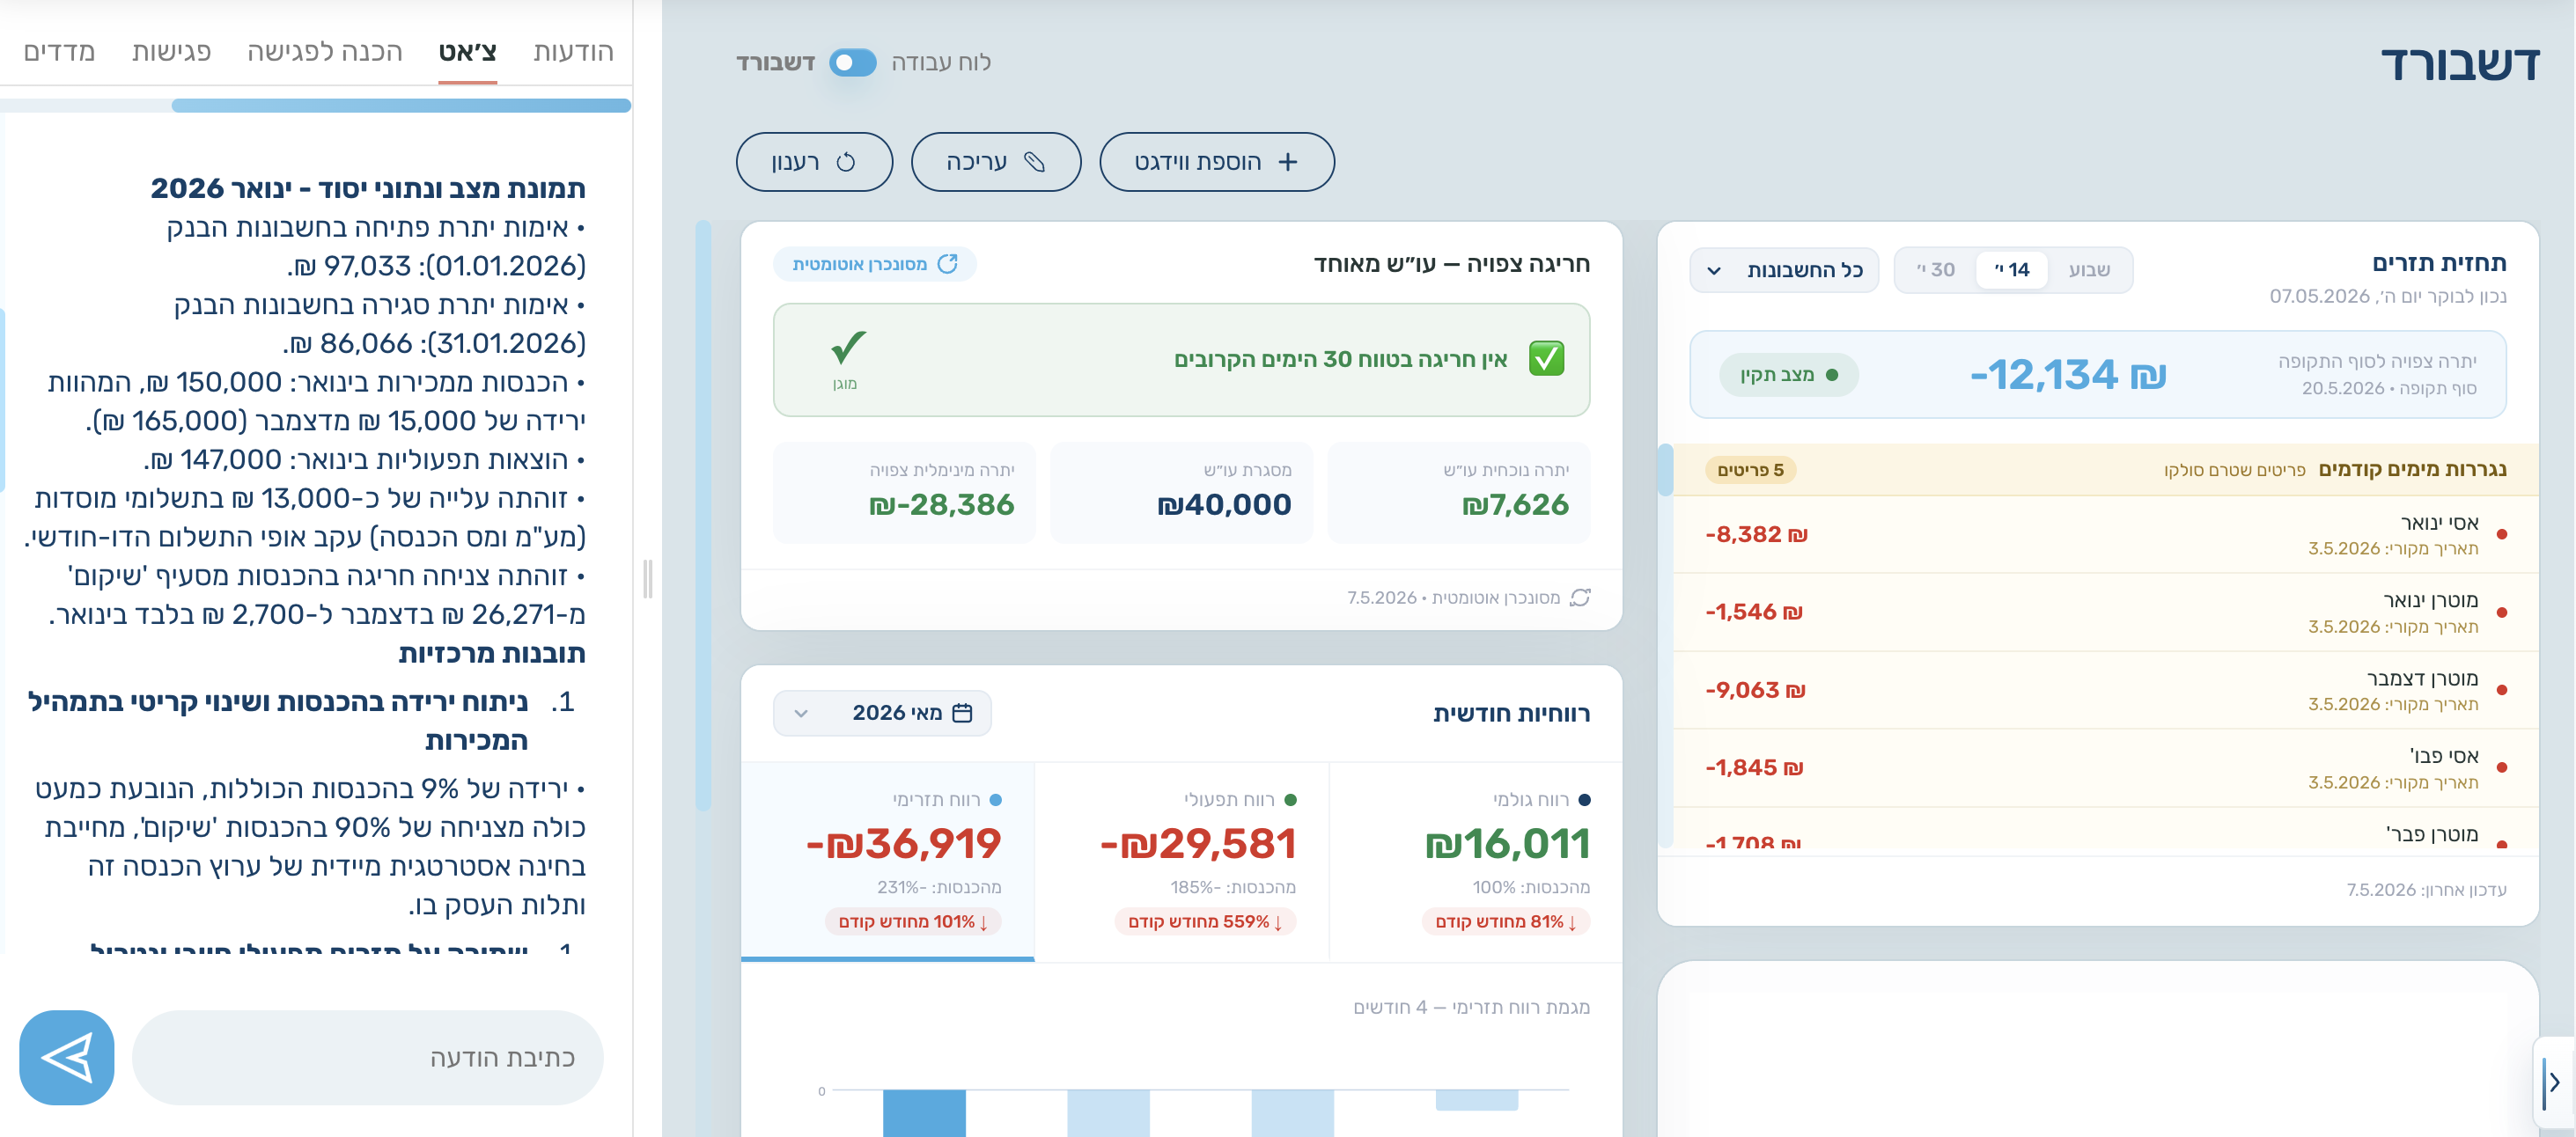Select the 14 days forecast range
Image resolution: width=2576 pixels, height=1137 pixels.
[2011, 269]
